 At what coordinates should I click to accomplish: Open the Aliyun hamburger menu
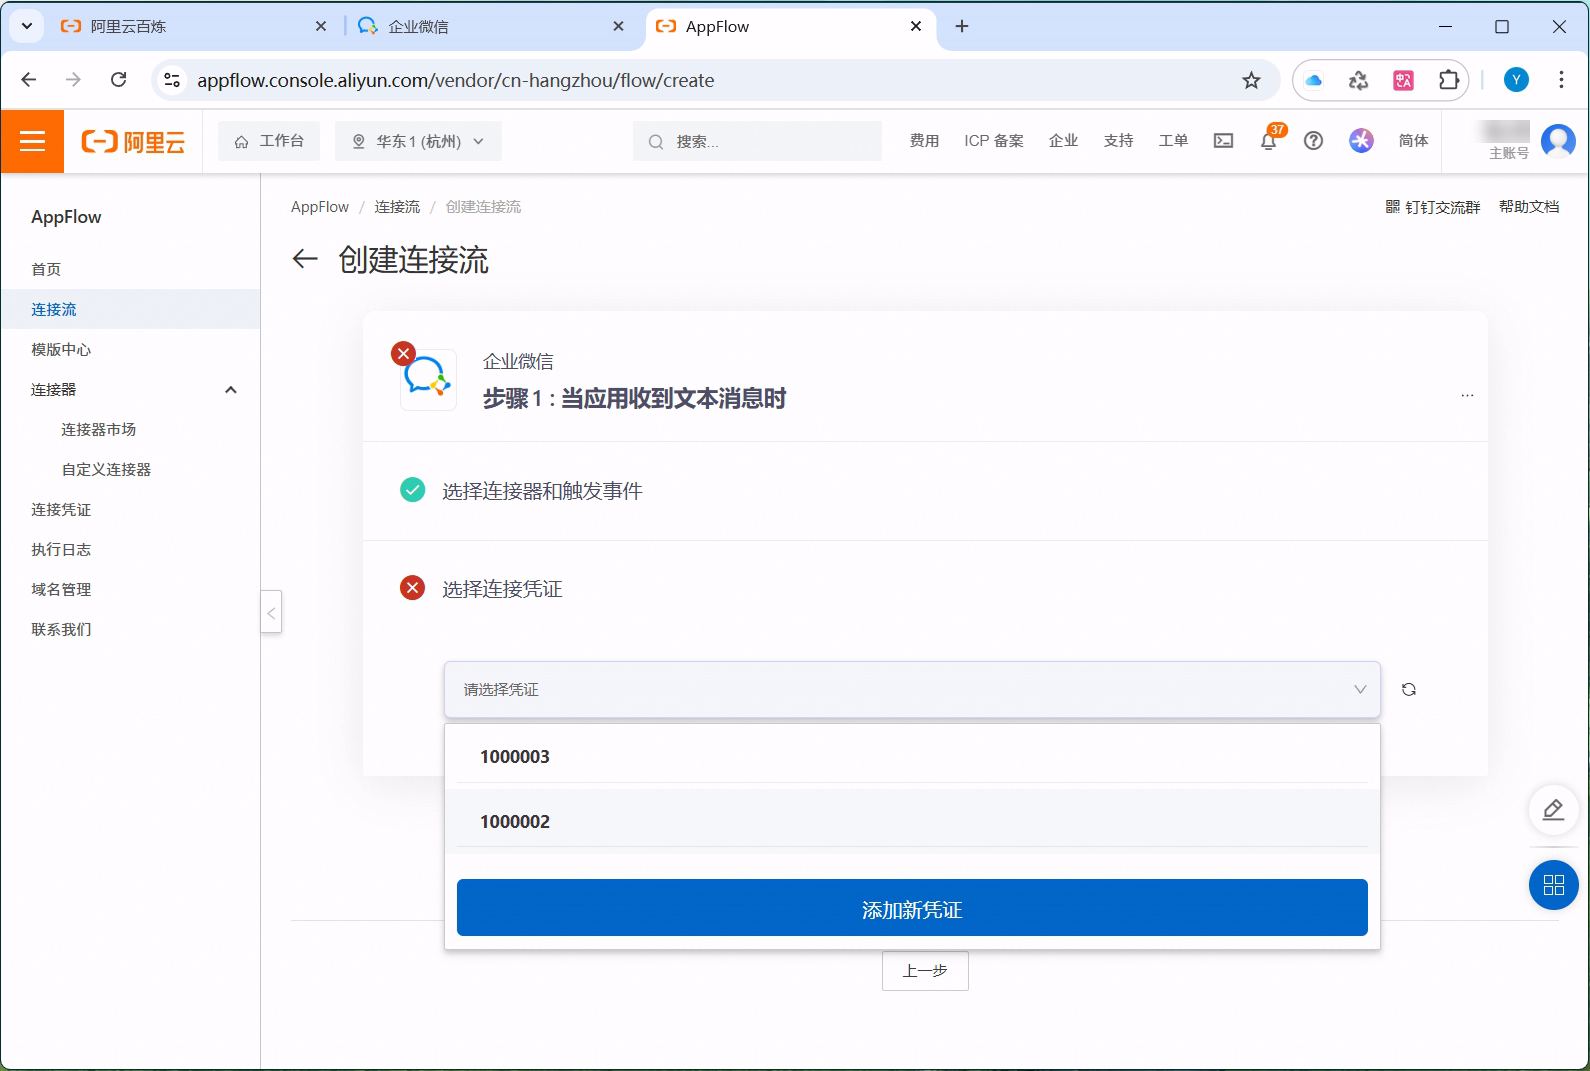click(33, 141)
